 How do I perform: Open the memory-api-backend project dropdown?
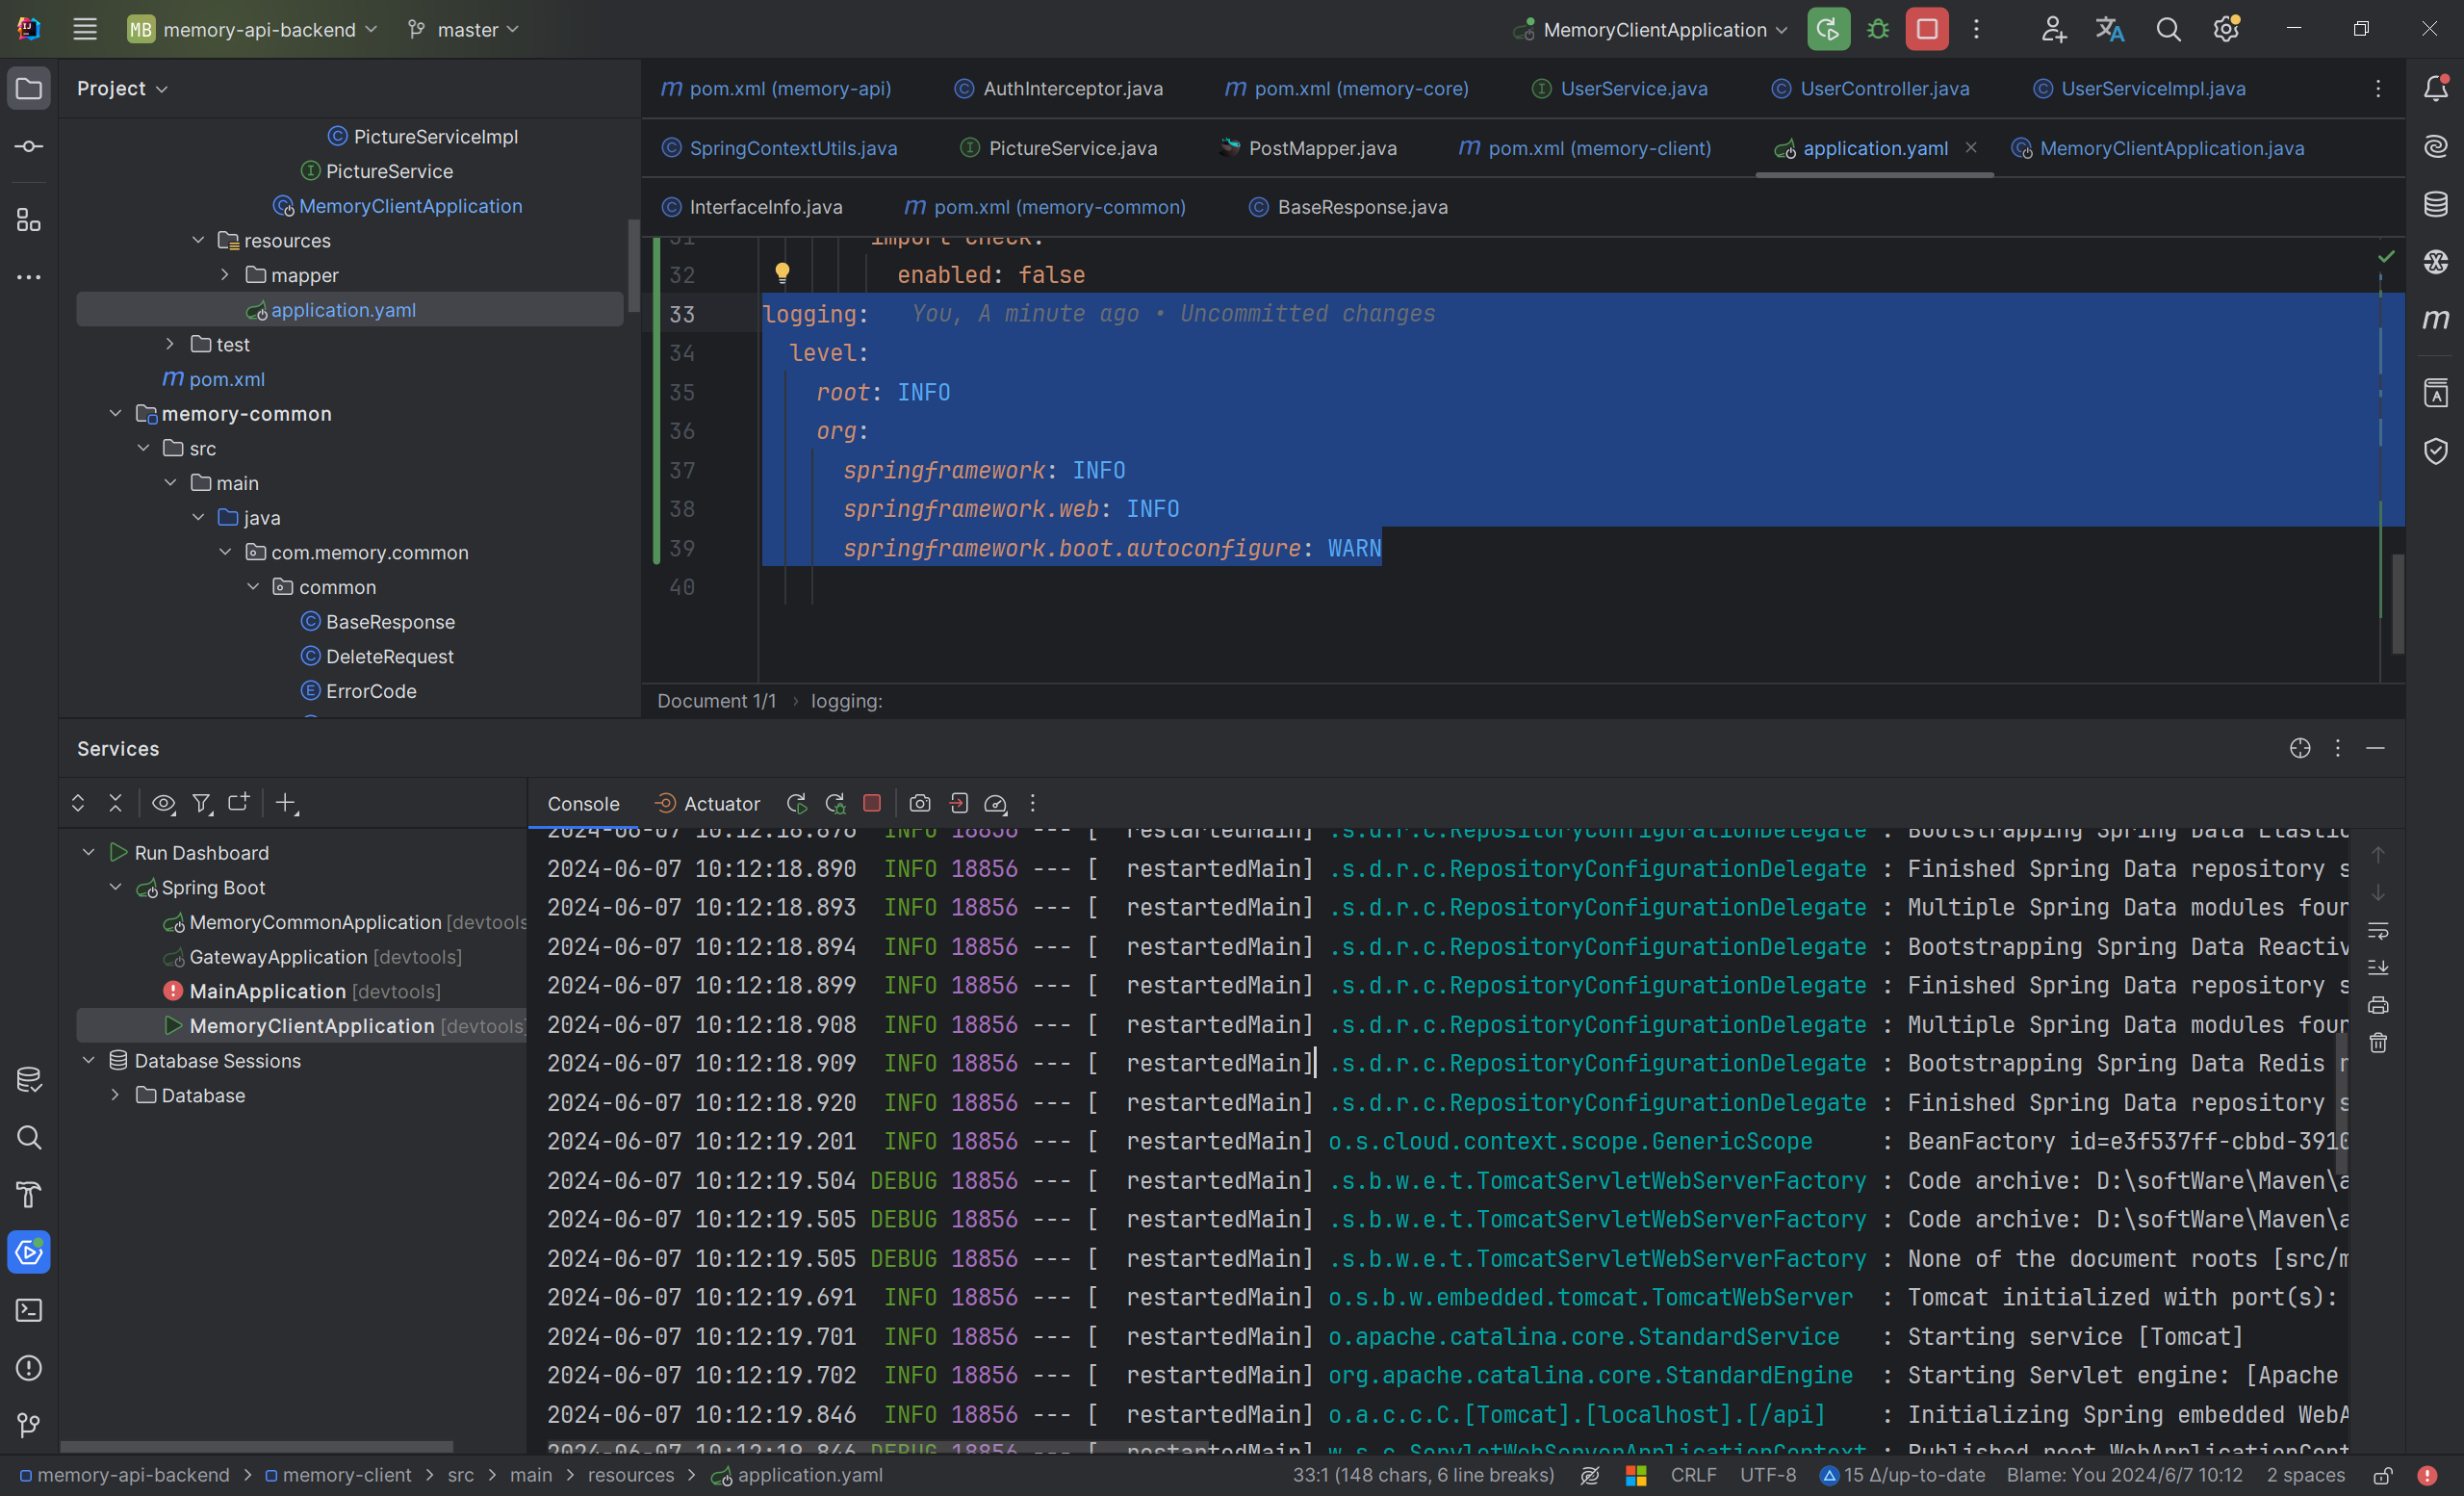point(253,29)
